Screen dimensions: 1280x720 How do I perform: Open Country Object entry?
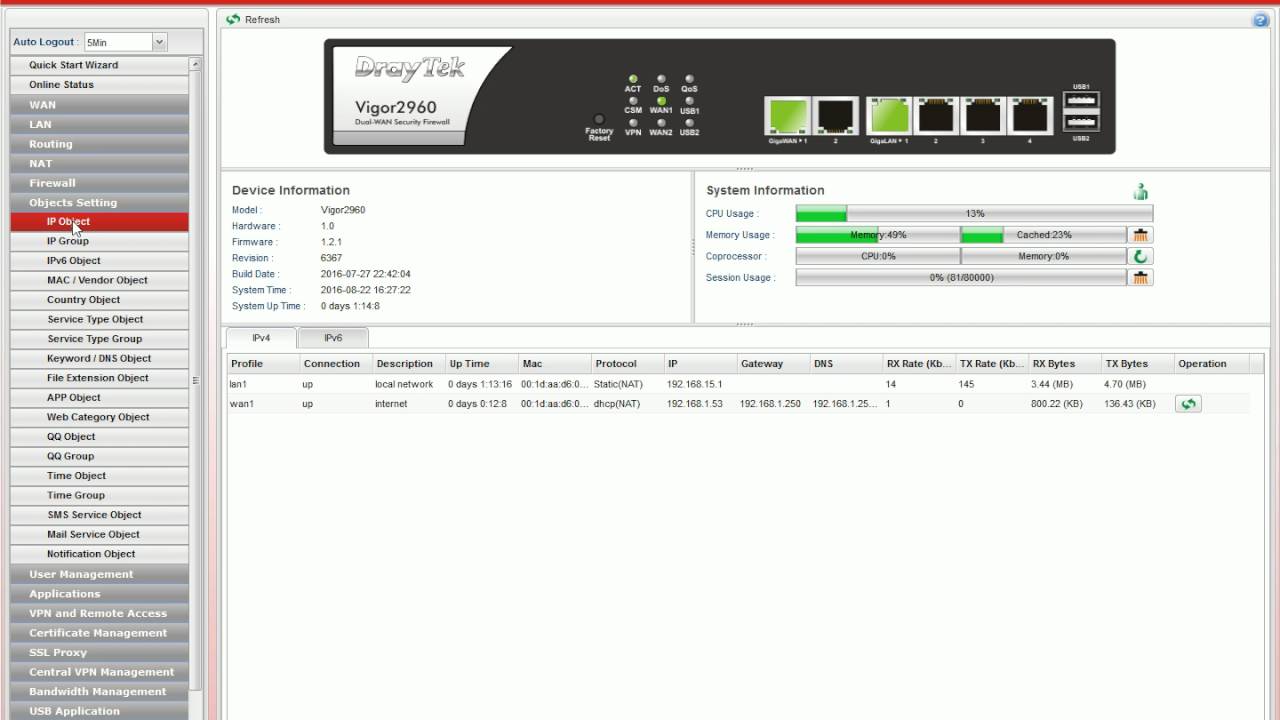point(99,300)
